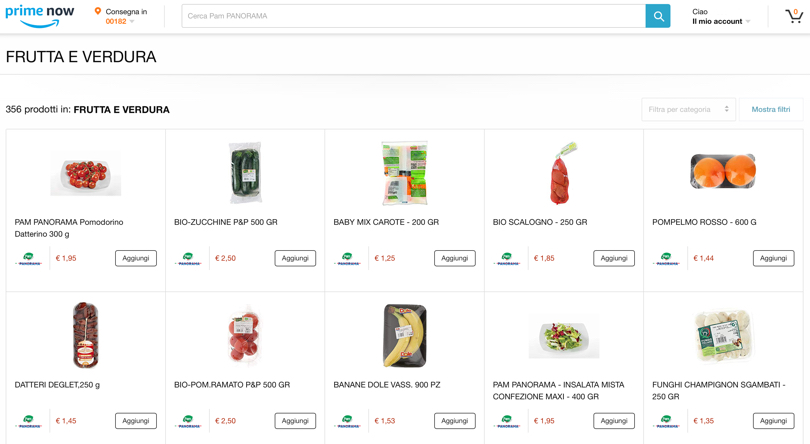The height and width of the screenshot is (444, 810).
Task: Open Pomodorino Datterino product image
Action: tap(86, 174)
